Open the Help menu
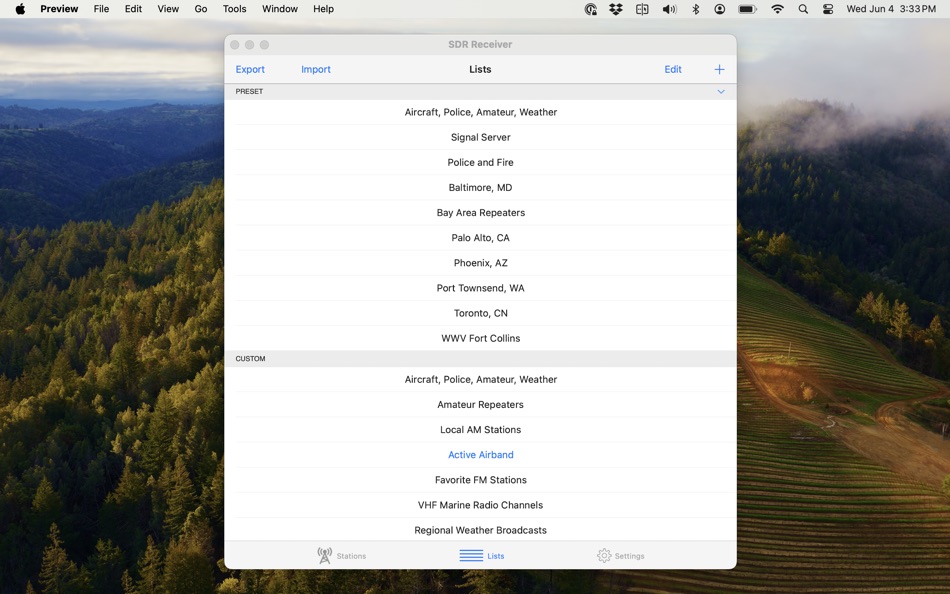 click(323, 9)
